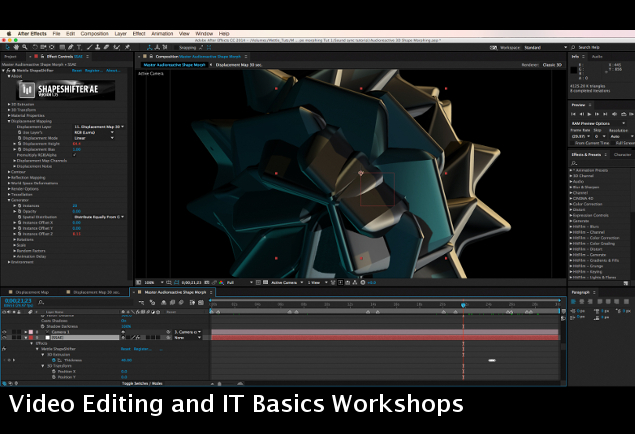Click the Classic 3D renderer button
Viewport: 635px width, 434px height.
click(552, 64)
